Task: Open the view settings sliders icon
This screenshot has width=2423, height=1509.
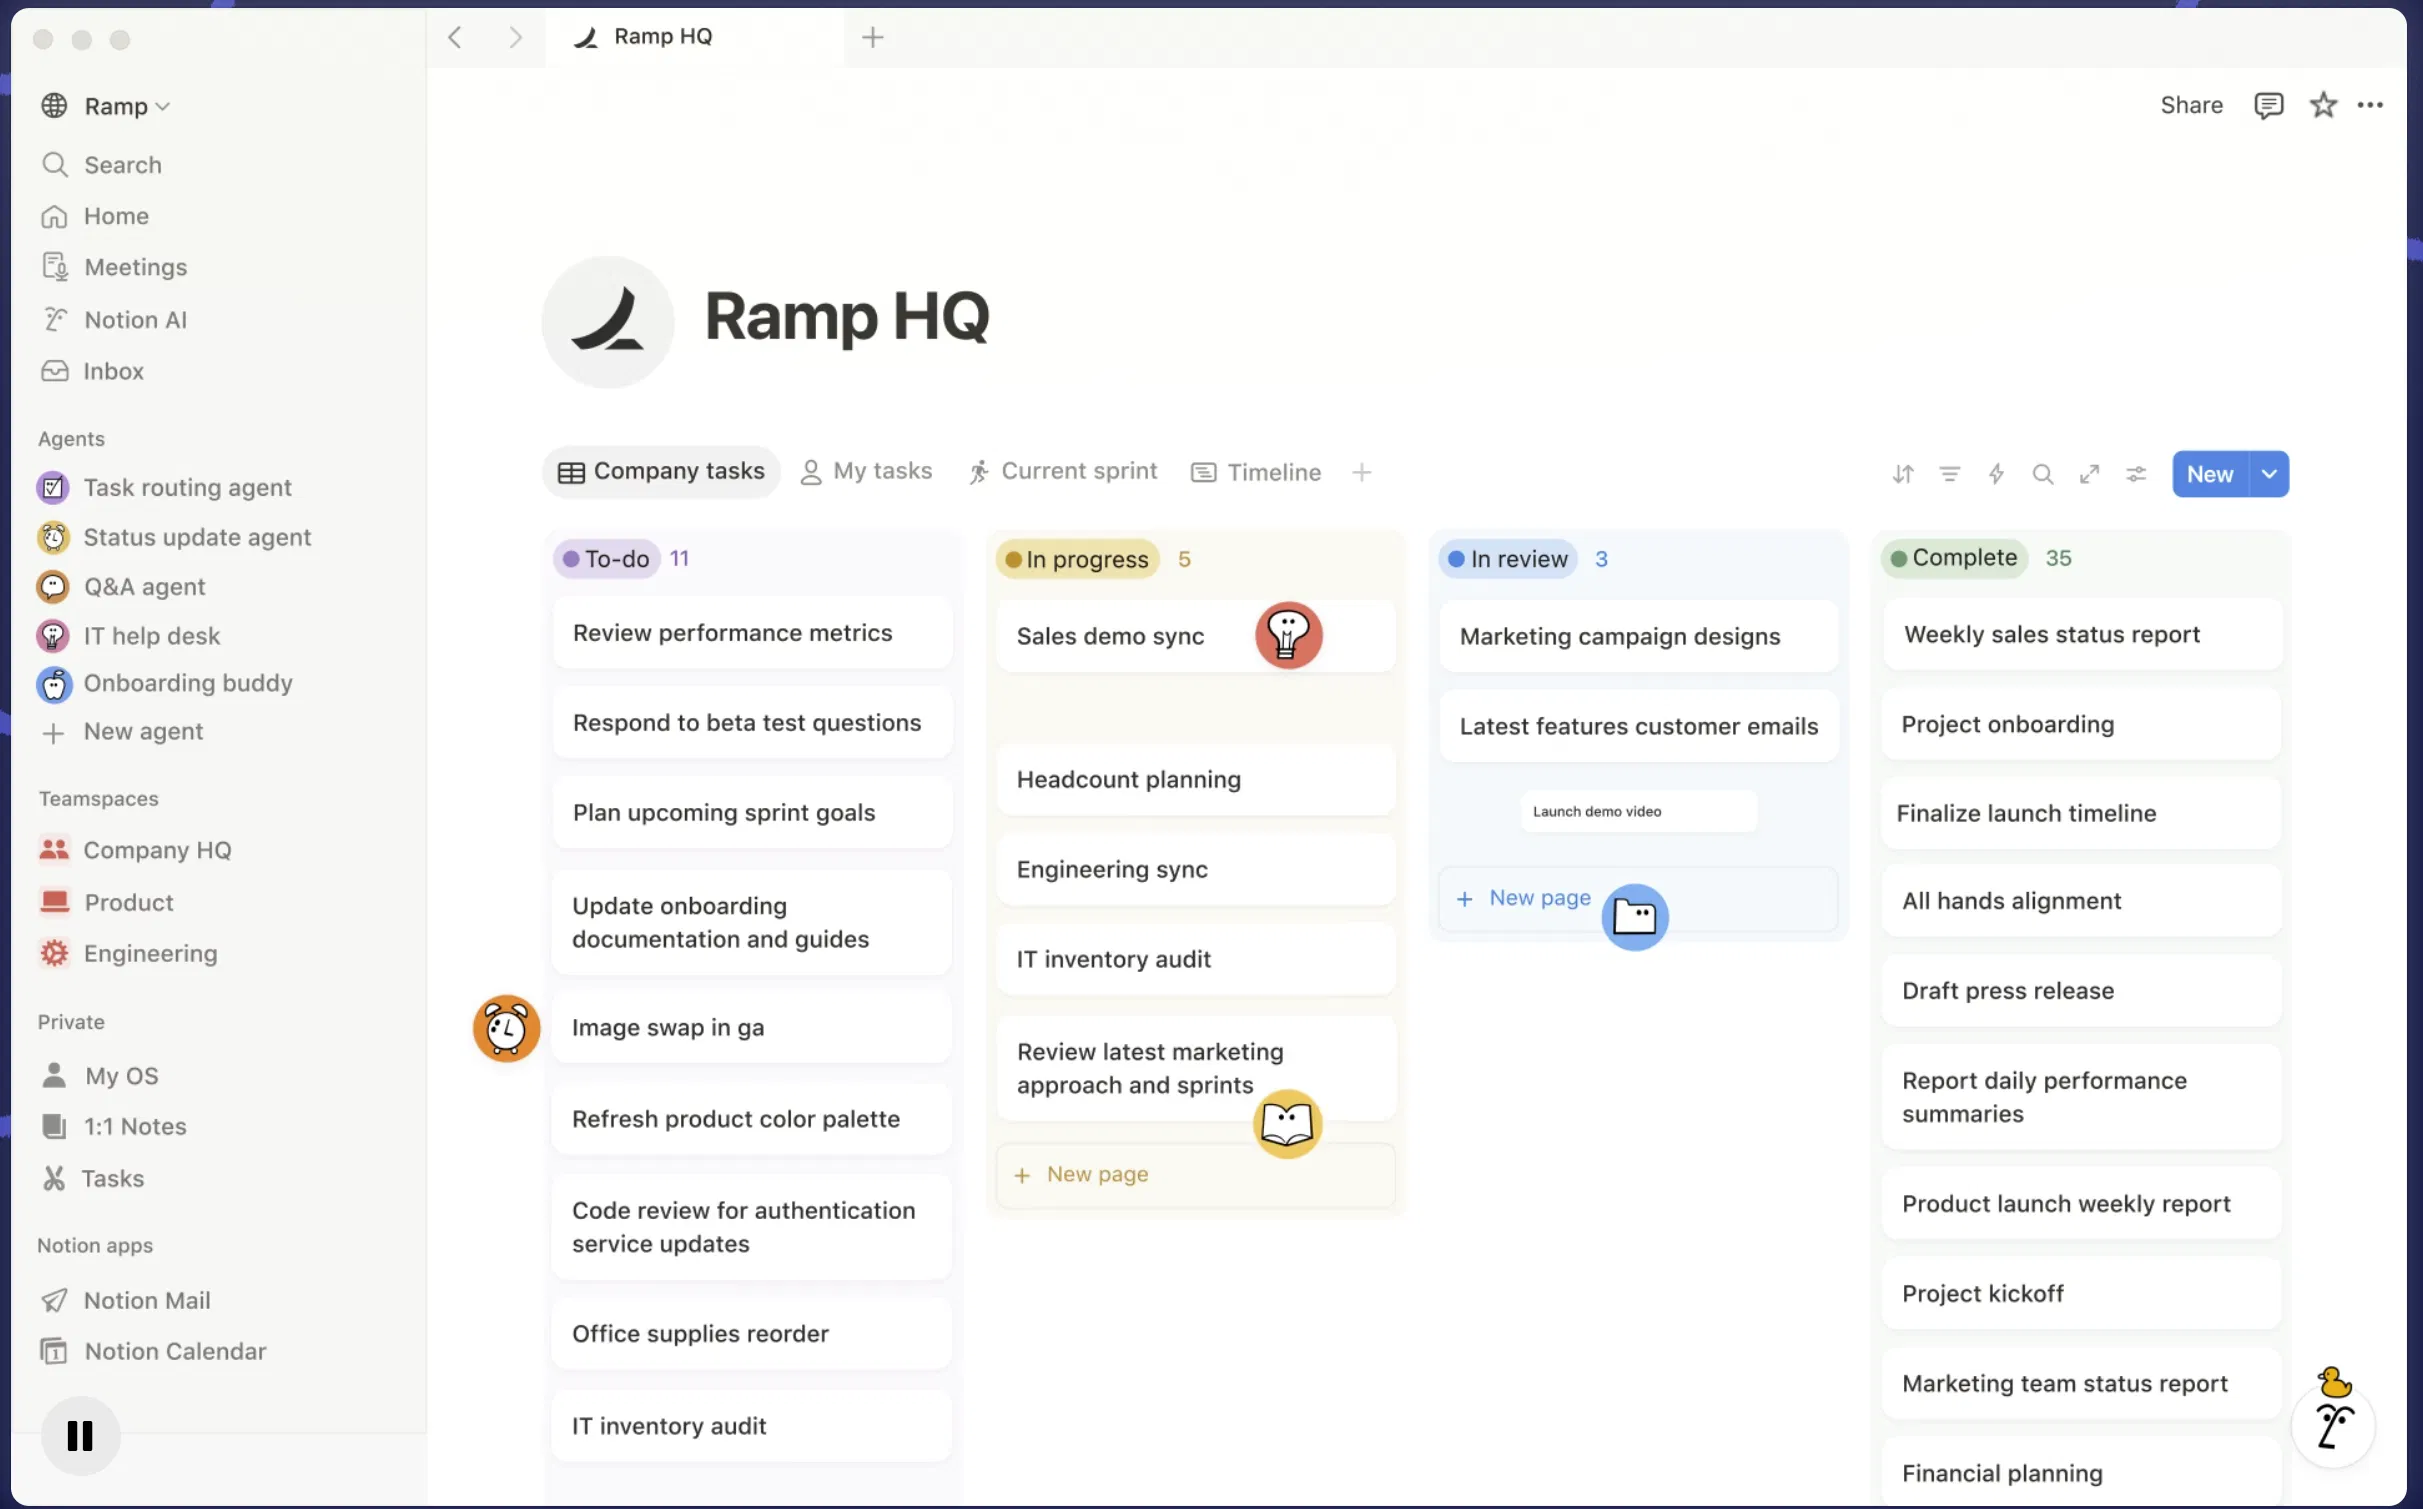Action: (2136, 474)
